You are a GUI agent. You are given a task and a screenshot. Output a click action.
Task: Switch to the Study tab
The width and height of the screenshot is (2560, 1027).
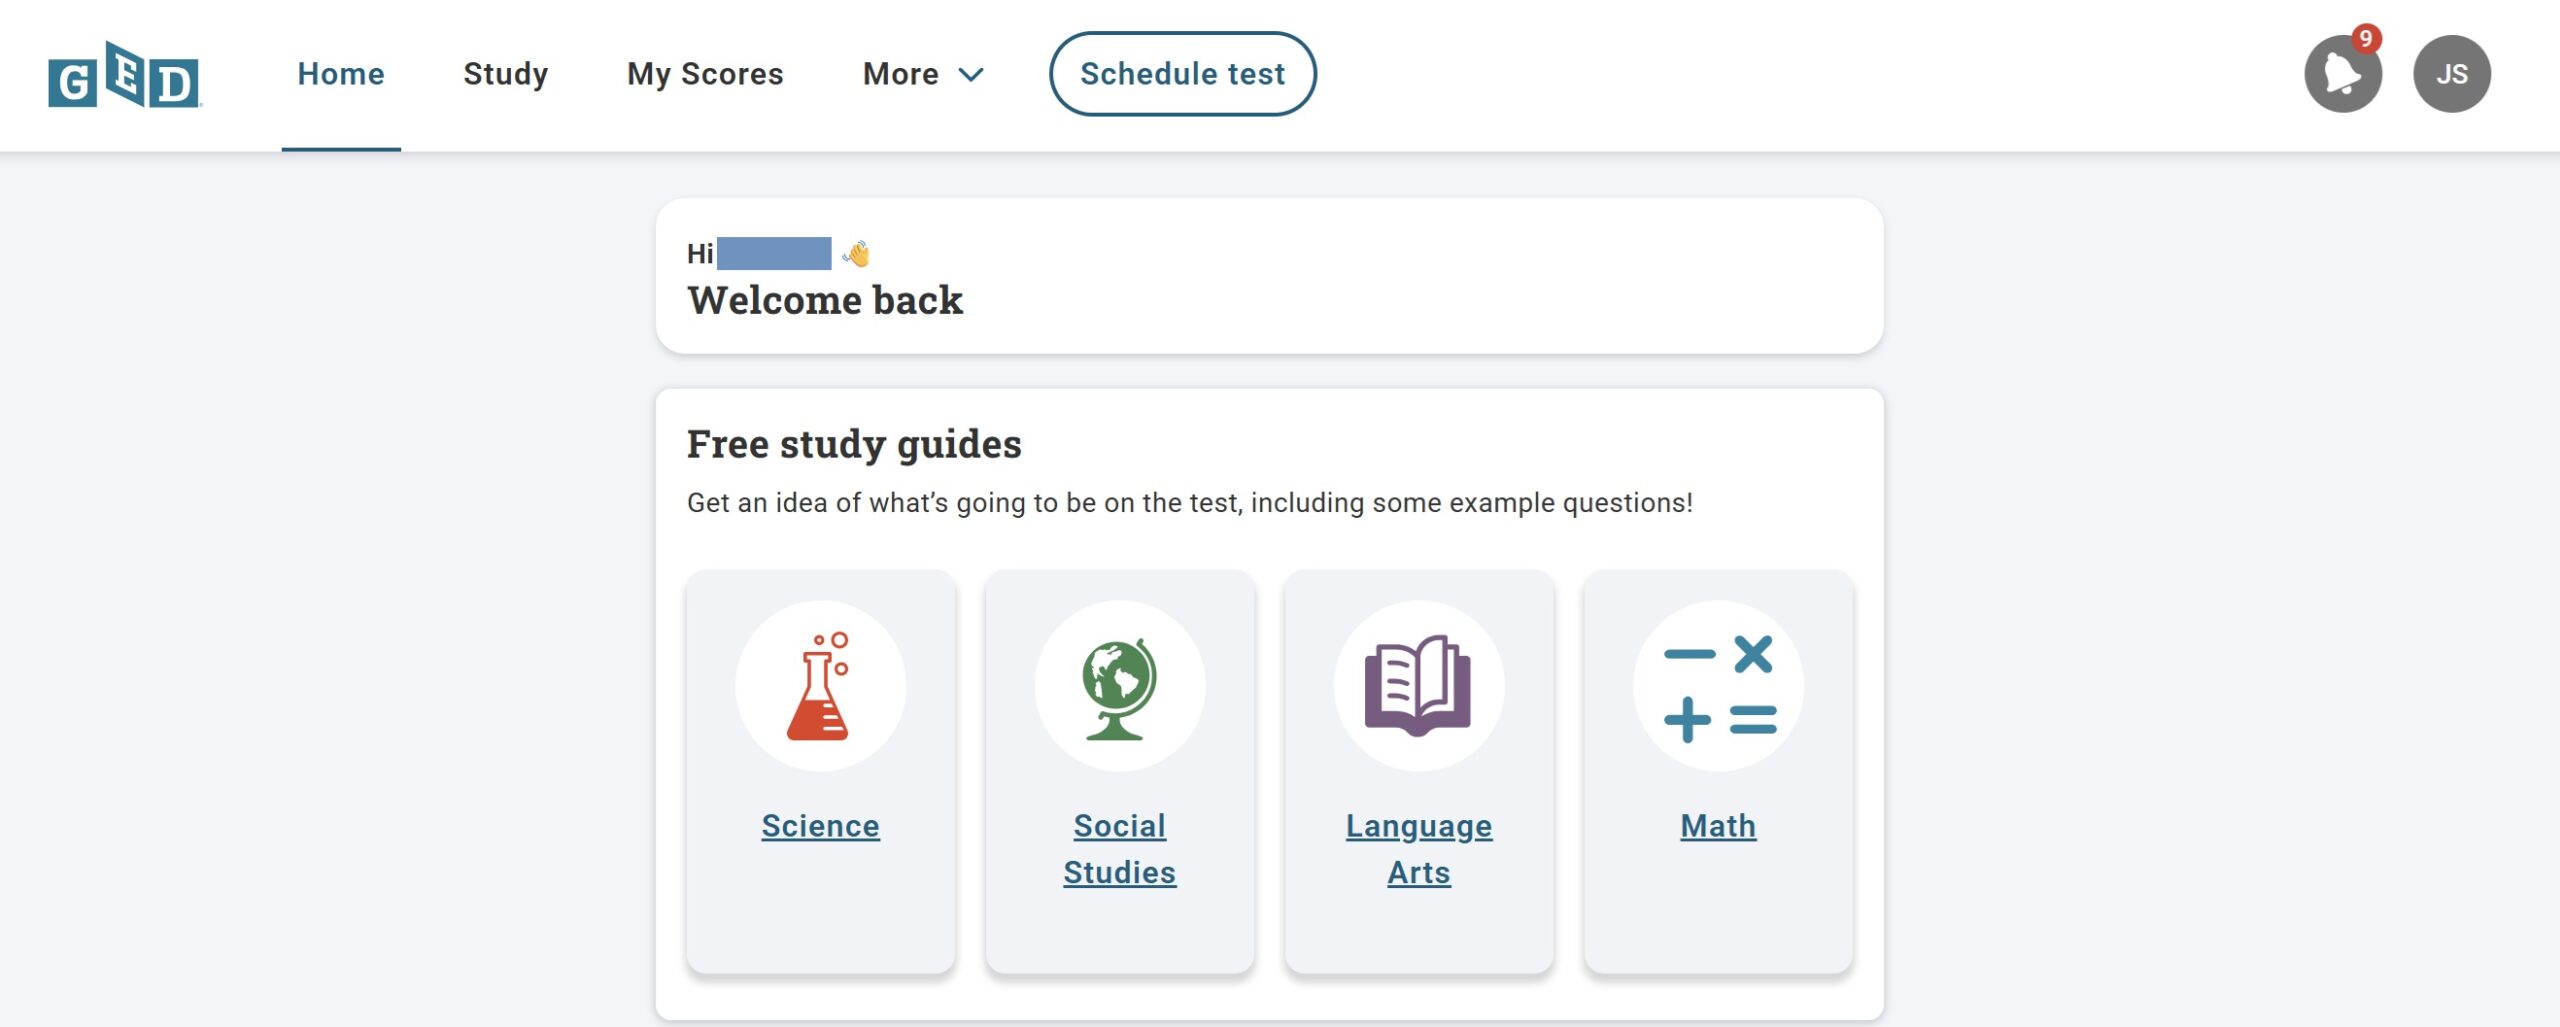pos(505,74)
